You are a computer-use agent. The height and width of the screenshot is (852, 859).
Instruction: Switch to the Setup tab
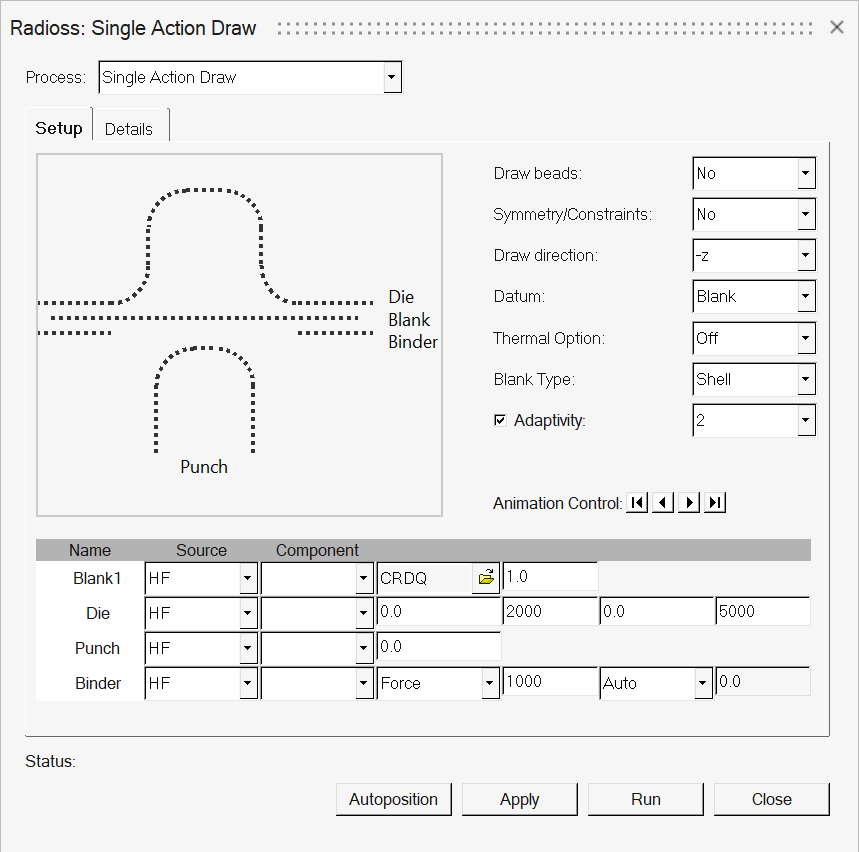coord(59,128)
